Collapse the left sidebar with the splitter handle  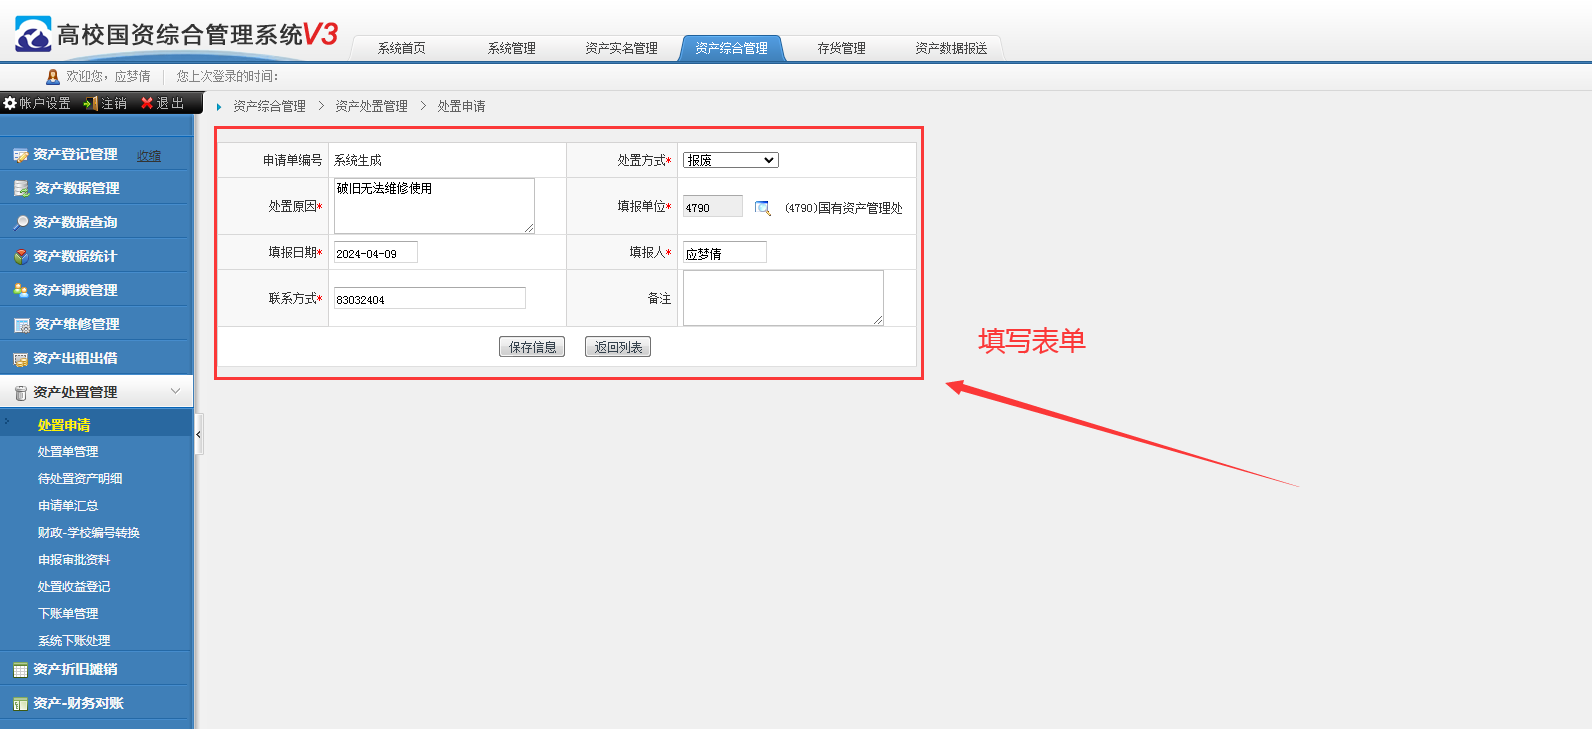tap(199, 434)
